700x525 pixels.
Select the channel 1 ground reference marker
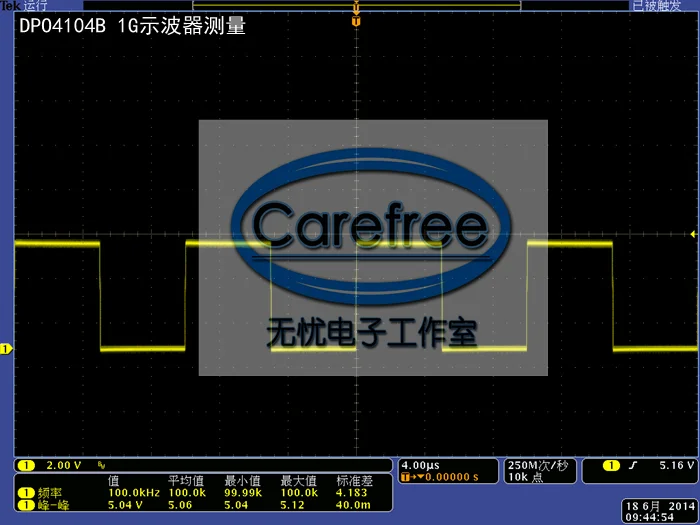6,349
